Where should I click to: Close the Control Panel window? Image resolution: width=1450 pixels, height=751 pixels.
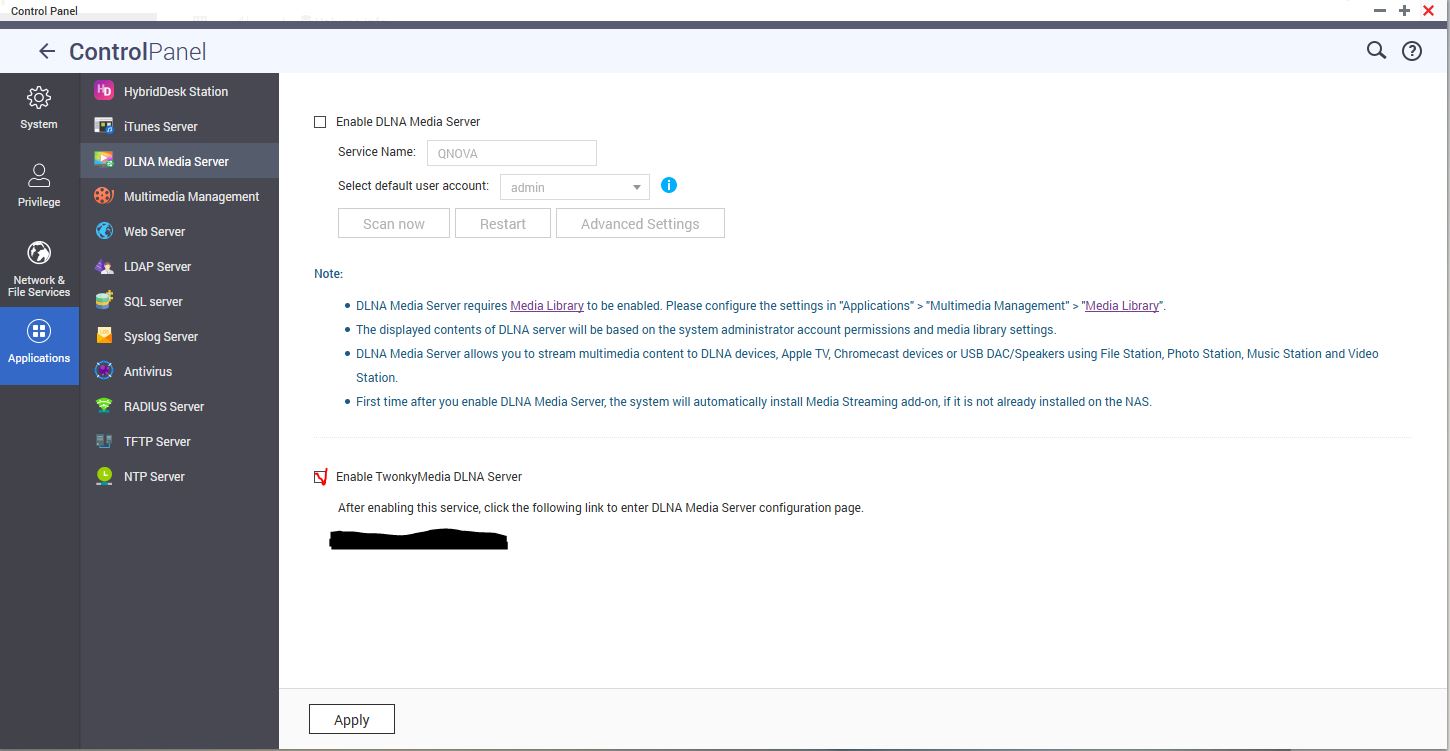coord(1429,10)
